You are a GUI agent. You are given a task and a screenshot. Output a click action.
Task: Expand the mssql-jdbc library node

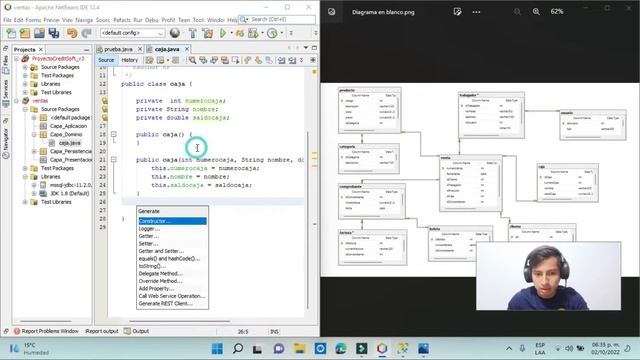(x=34, y=185)
